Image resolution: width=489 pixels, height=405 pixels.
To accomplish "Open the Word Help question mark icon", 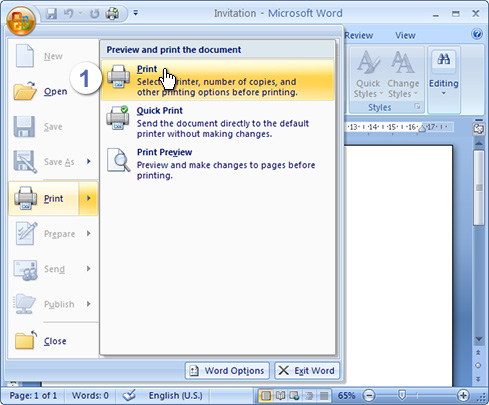I will pos(477,34).
